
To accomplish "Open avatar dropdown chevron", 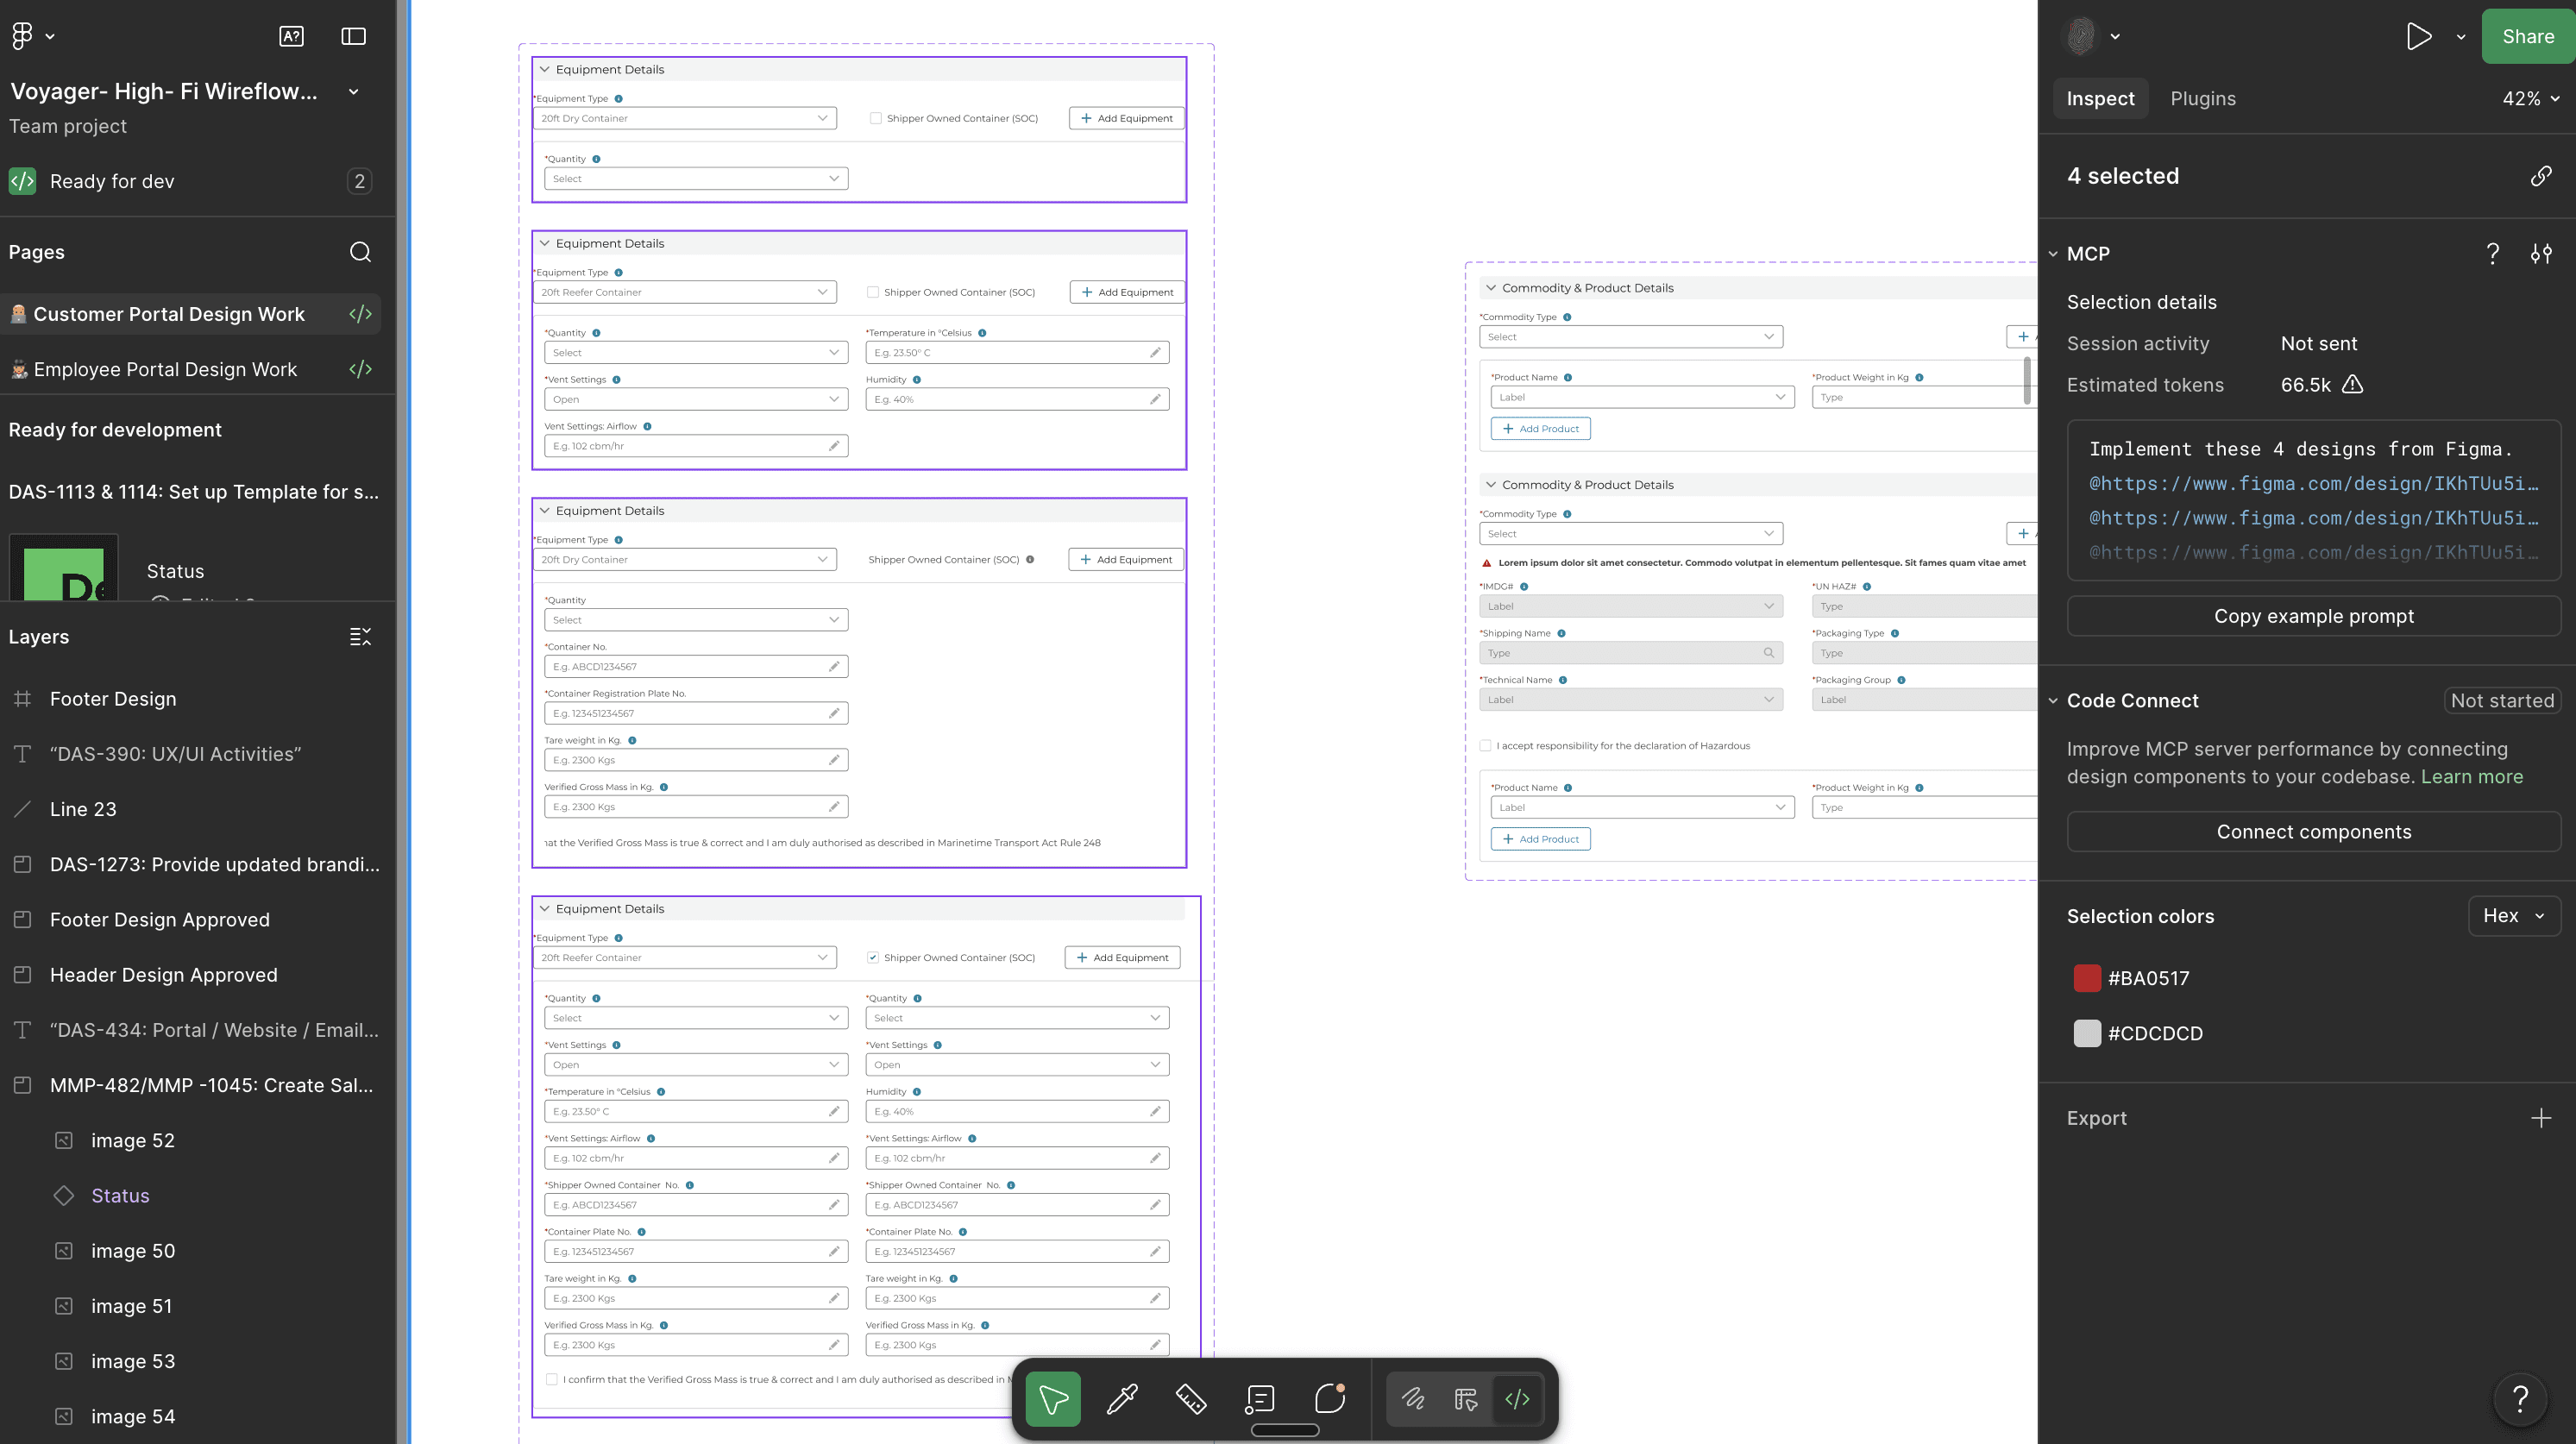I will pos(2115,37).
